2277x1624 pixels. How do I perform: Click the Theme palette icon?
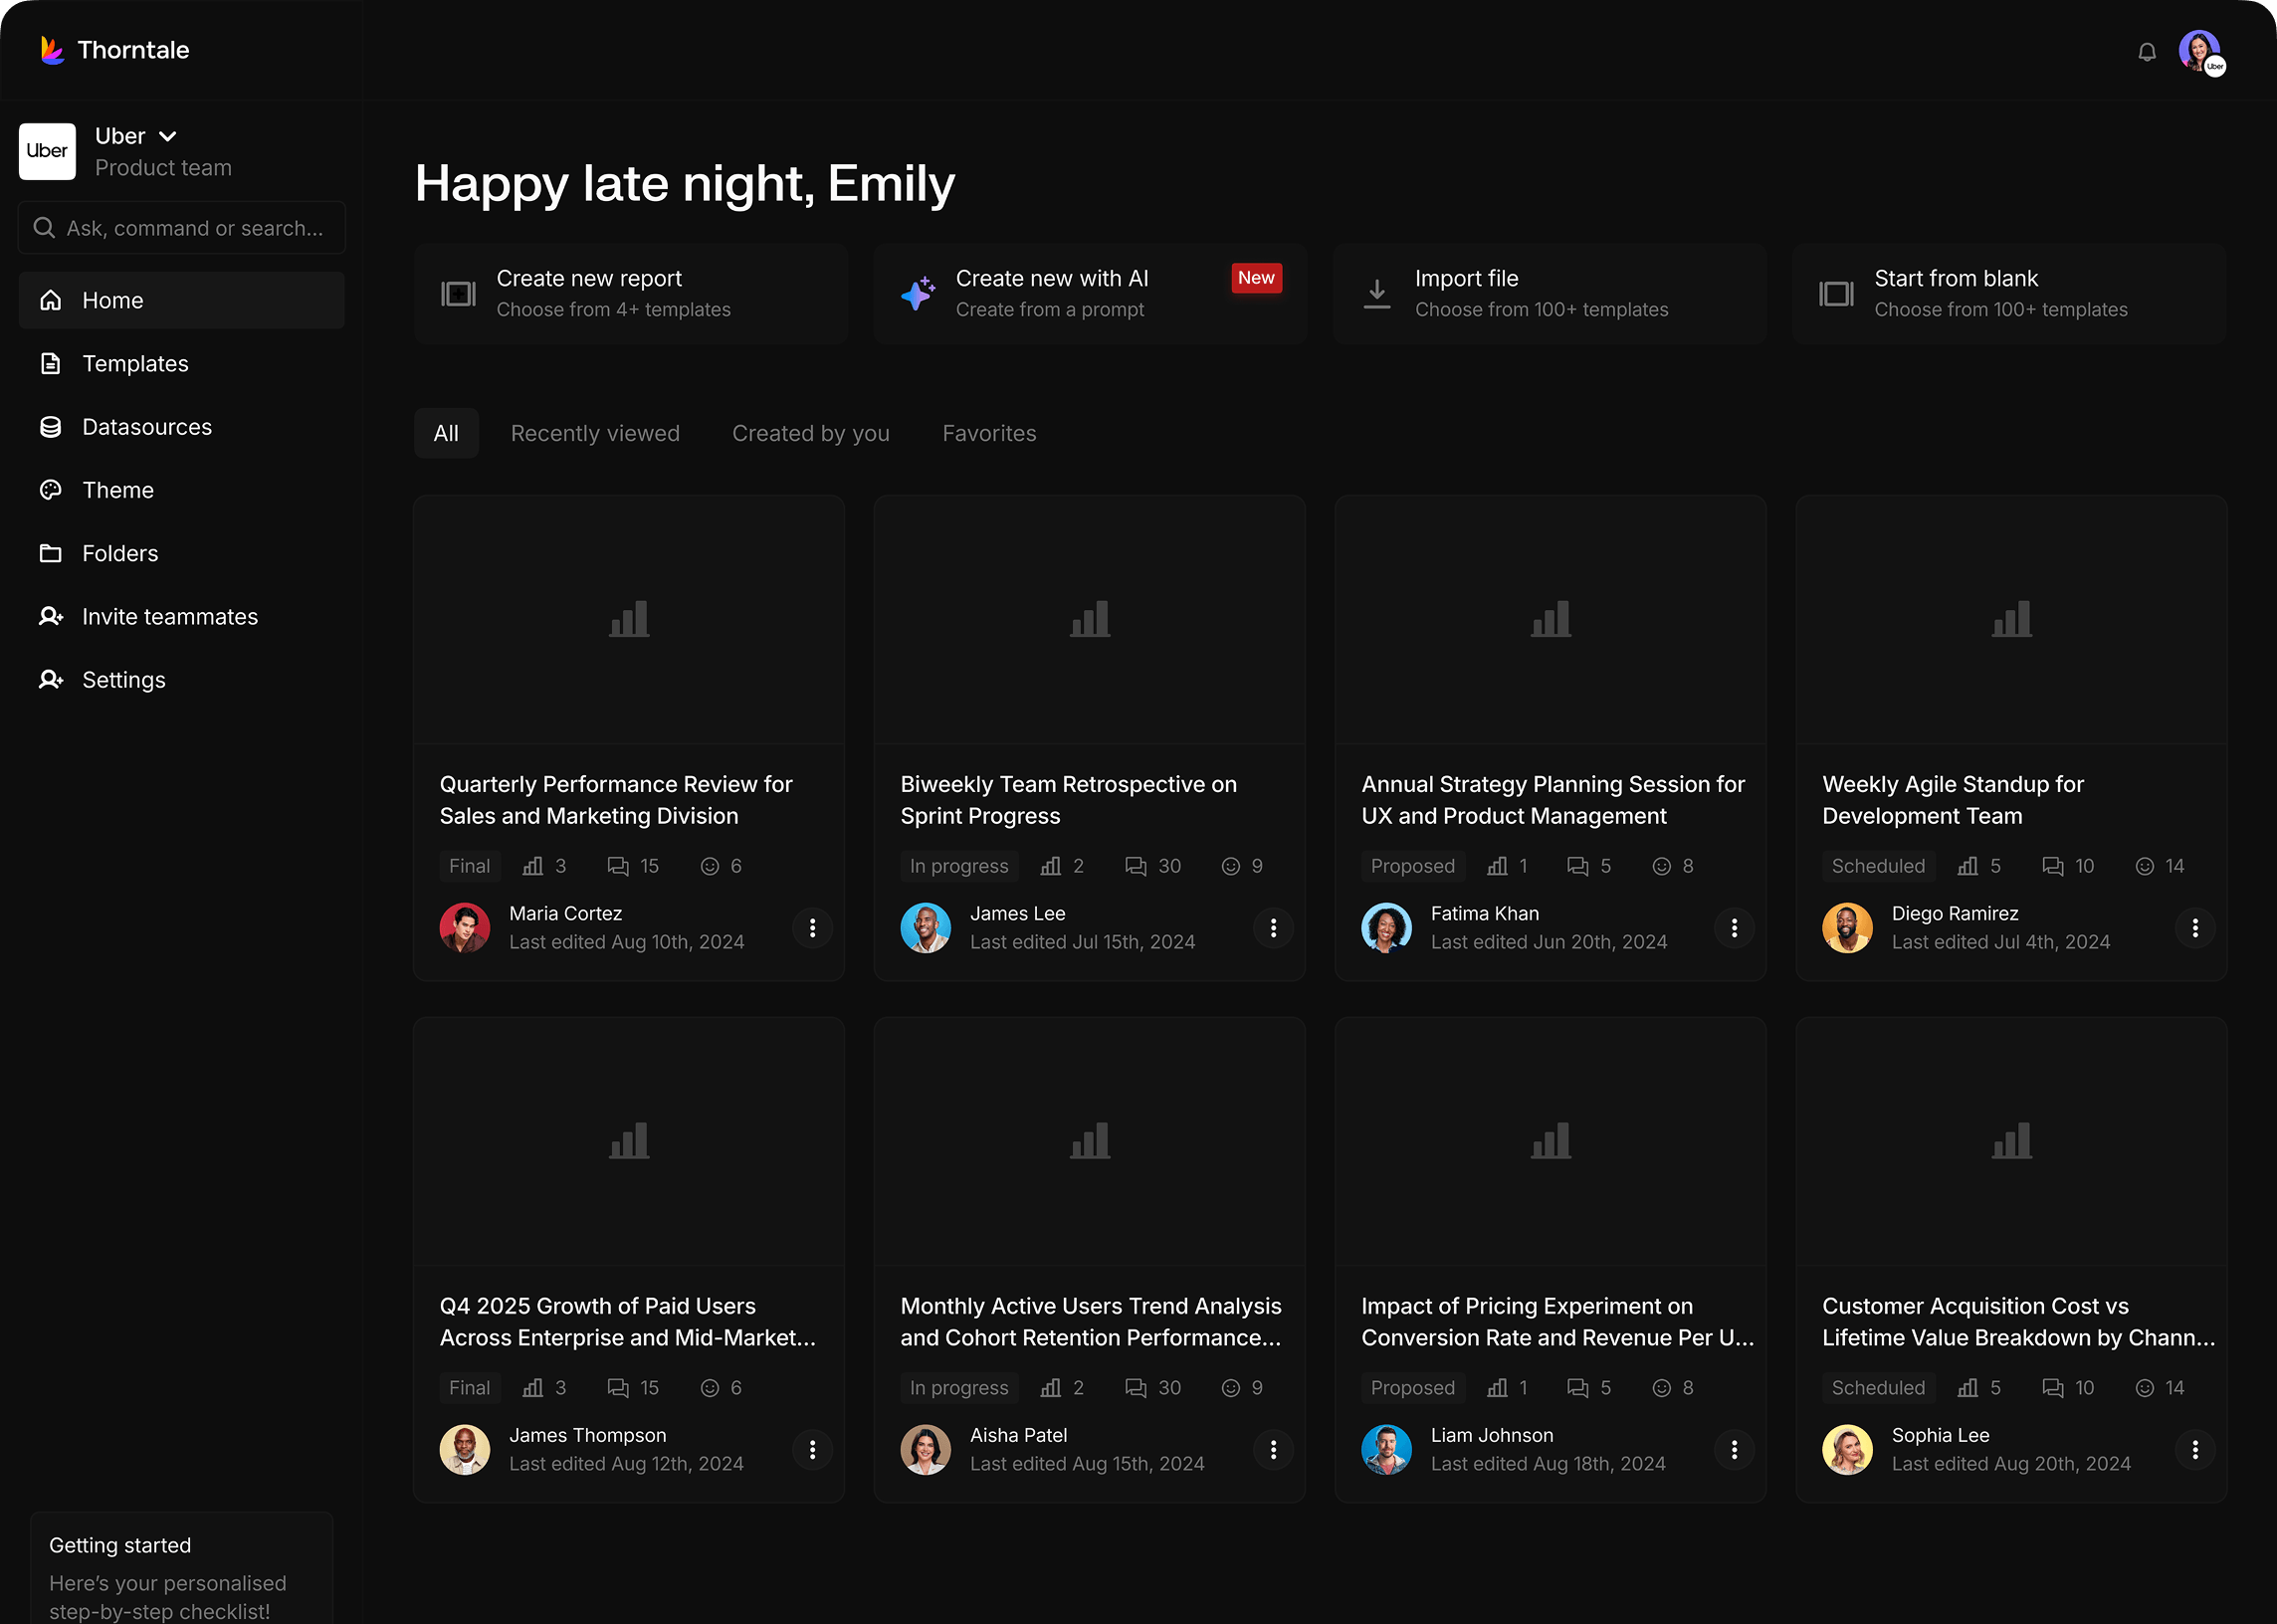click(x=51, y=489)
